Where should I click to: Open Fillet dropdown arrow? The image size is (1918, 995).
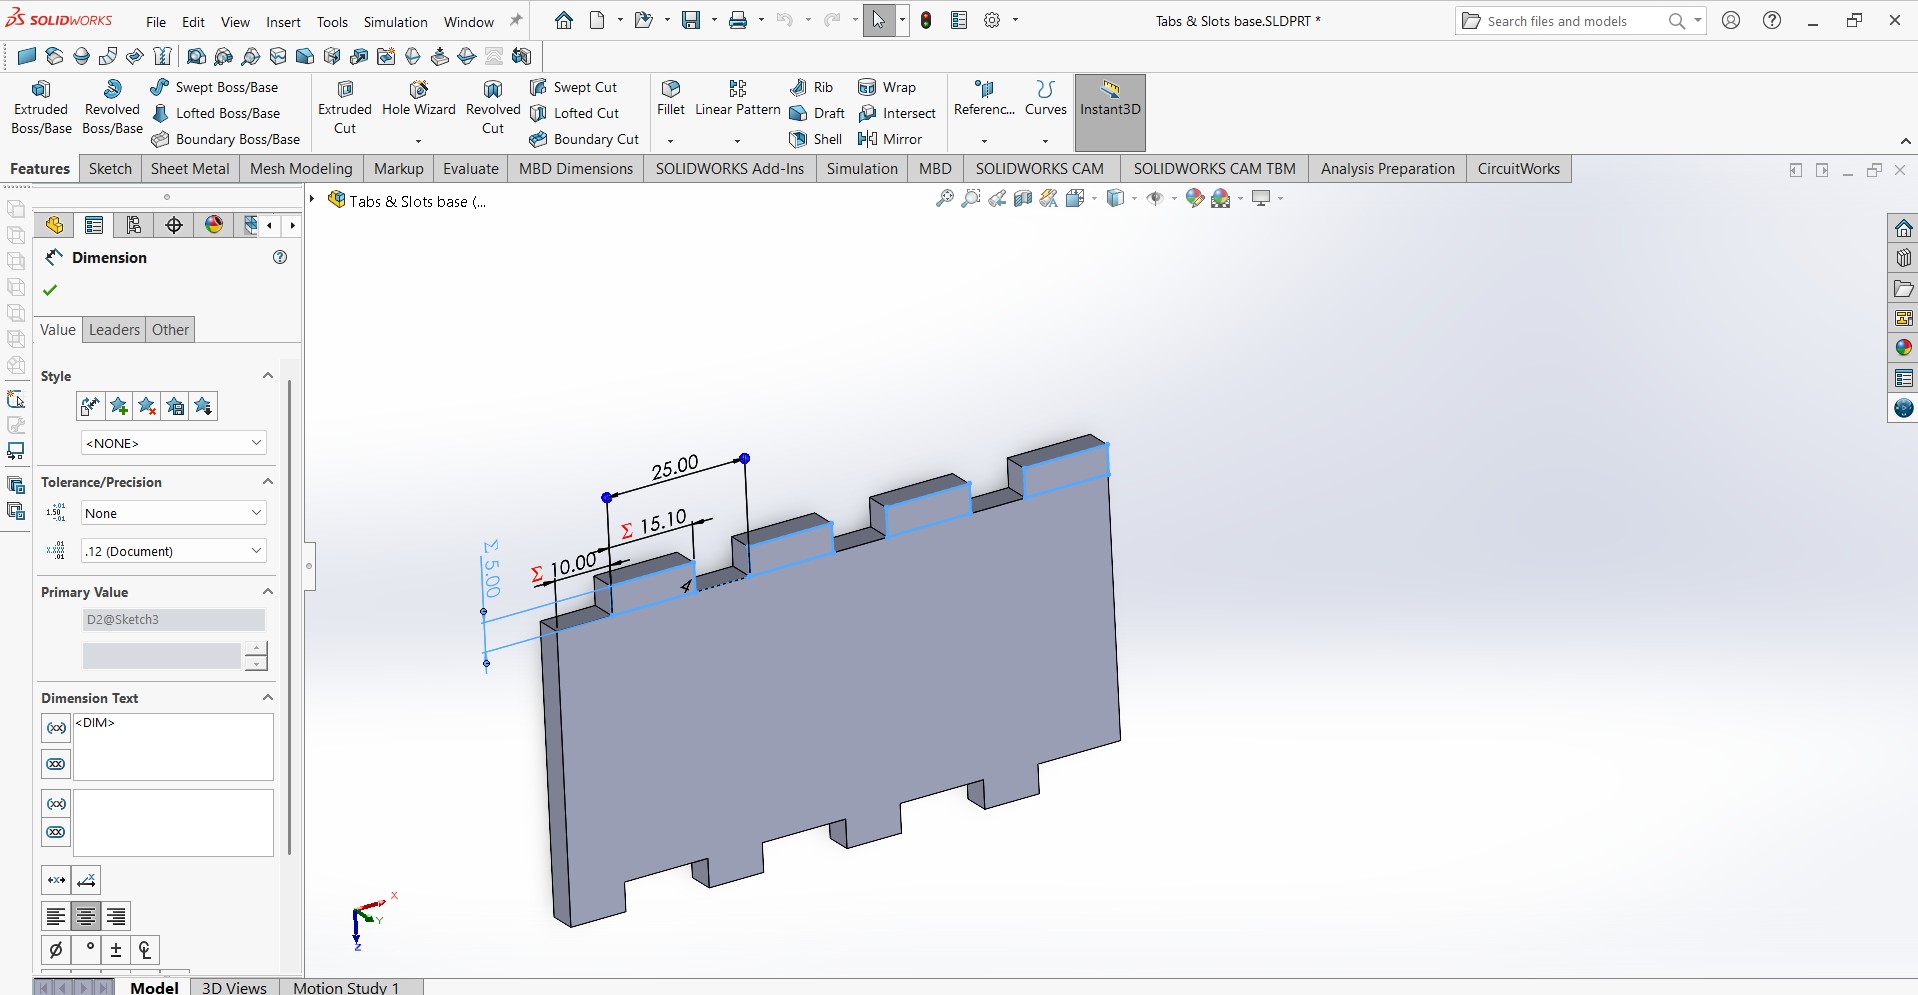click(x=670, y=141)
